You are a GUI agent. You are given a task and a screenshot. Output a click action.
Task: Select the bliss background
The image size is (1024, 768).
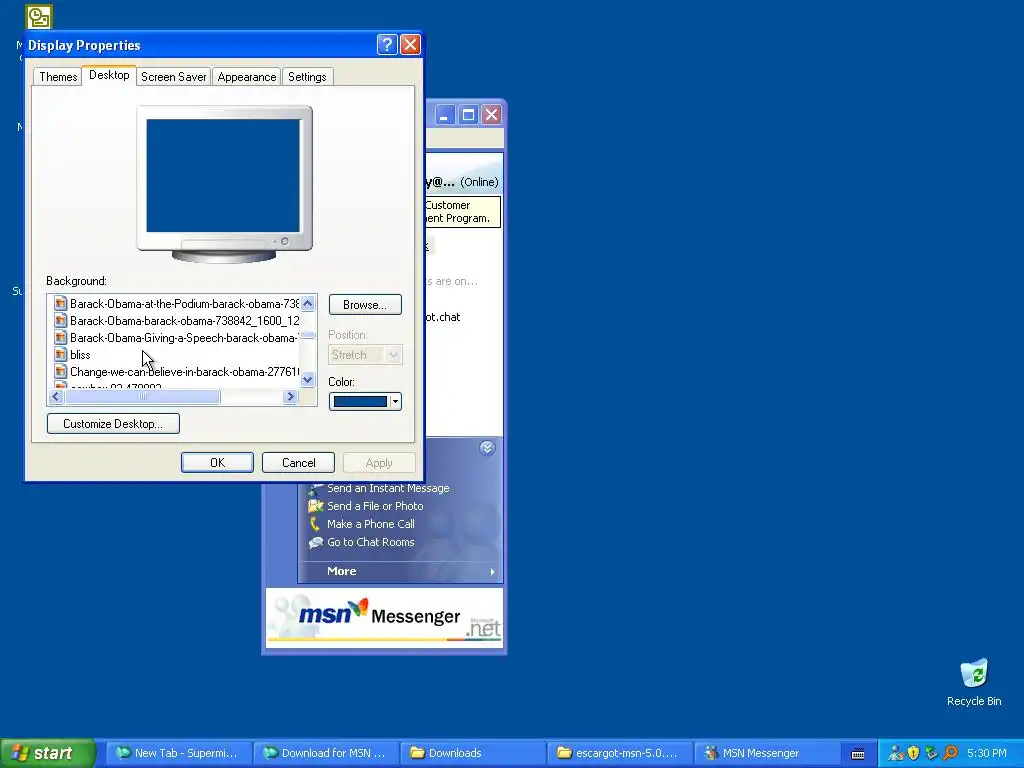[x=80, y=355]
